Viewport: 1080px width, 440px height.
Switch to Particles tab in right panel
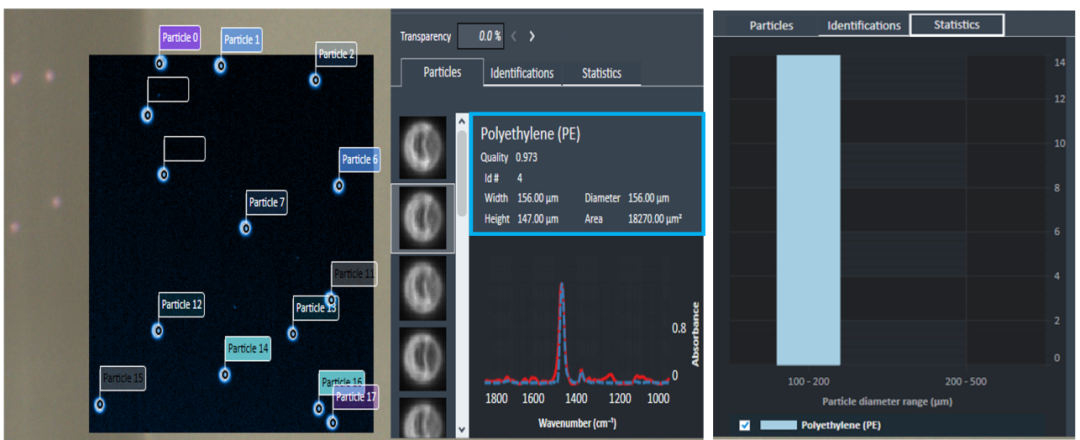click(x=771, y=25)
